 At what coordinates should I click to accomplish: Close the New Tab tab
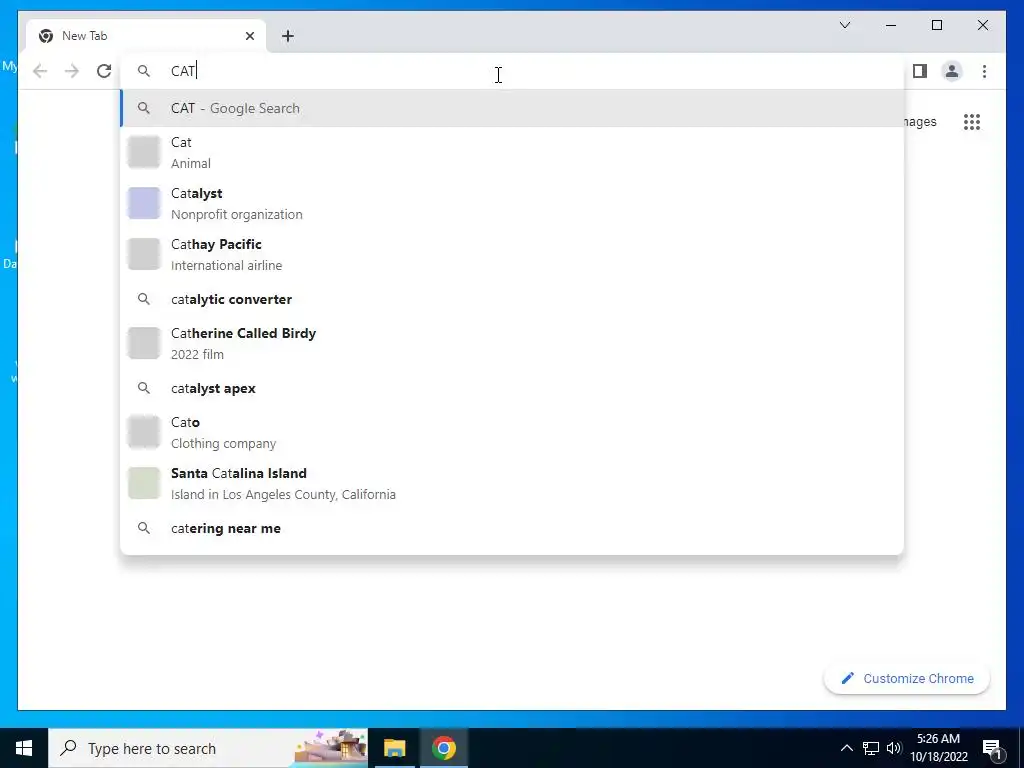pos(249,36)
